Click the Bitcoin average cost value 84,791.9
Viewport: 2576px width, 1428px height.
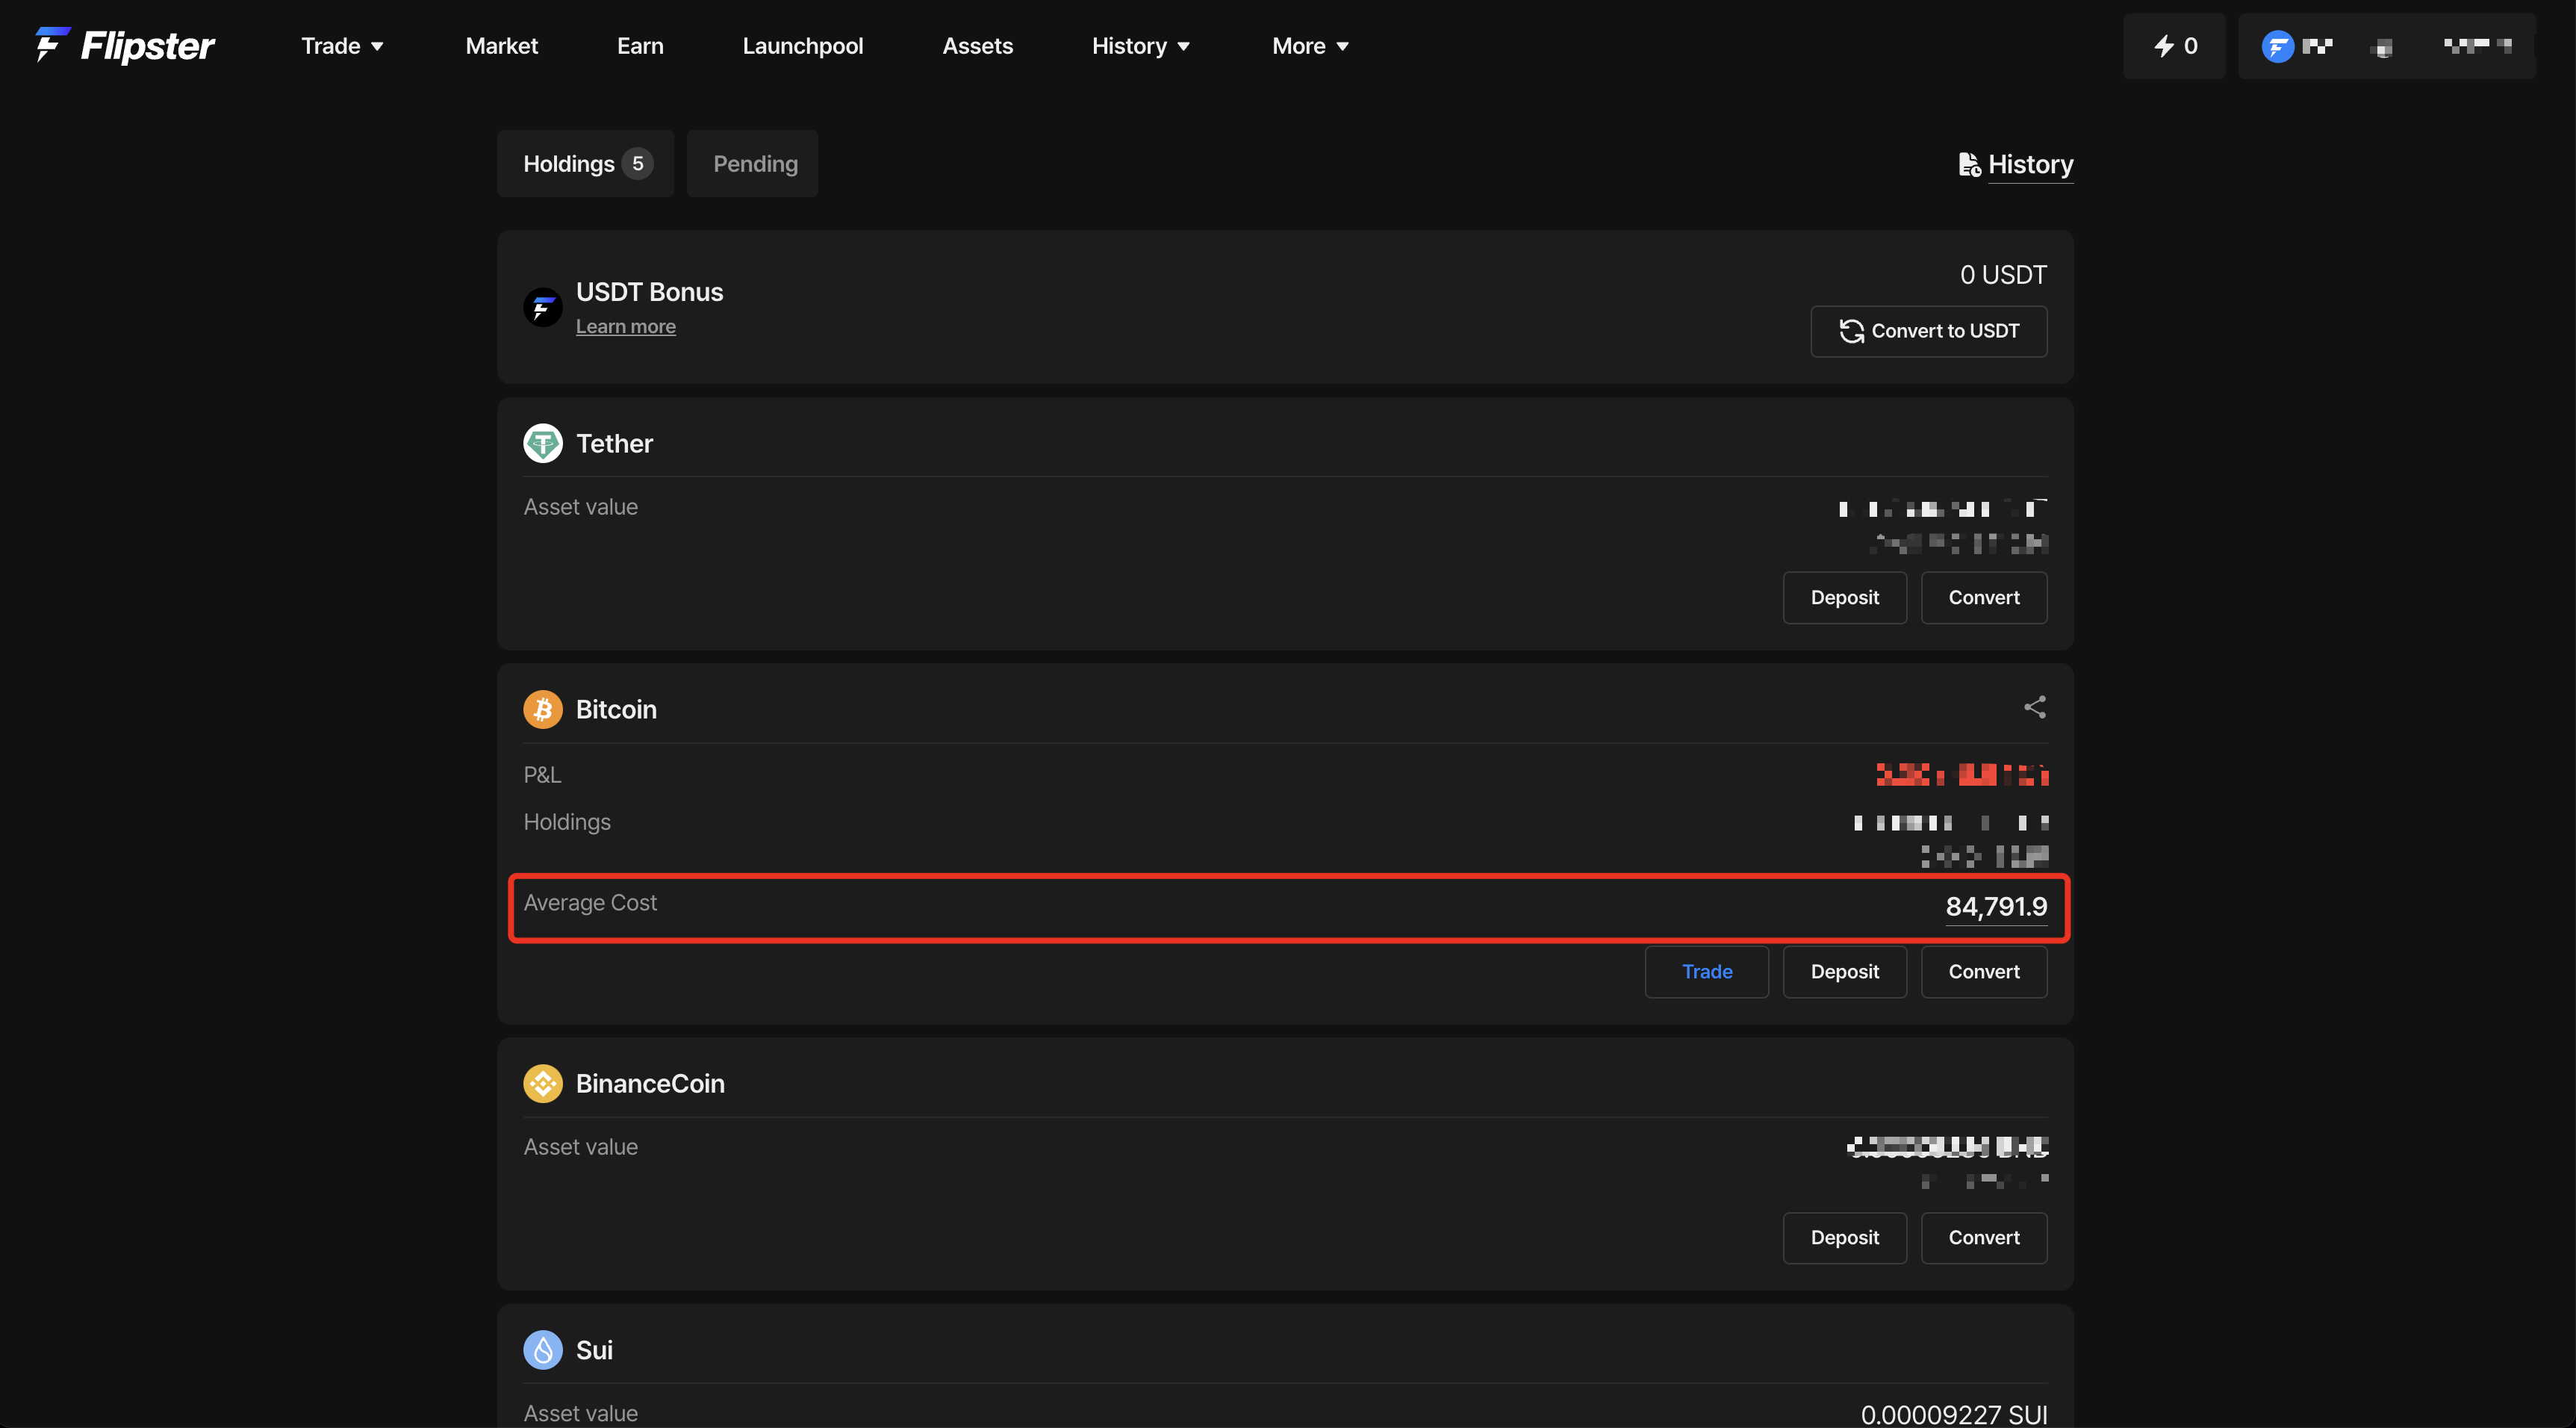coord(1996,906)
